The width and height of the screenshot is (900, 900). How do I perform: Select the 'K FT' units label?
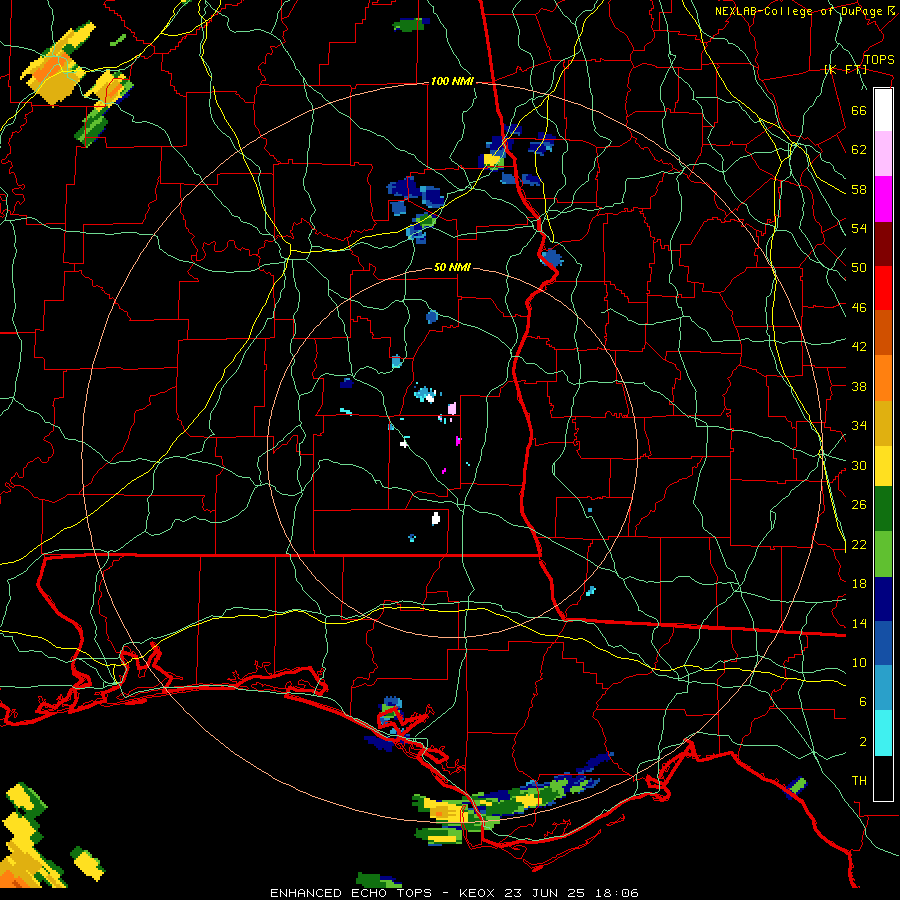pos(845,70)
